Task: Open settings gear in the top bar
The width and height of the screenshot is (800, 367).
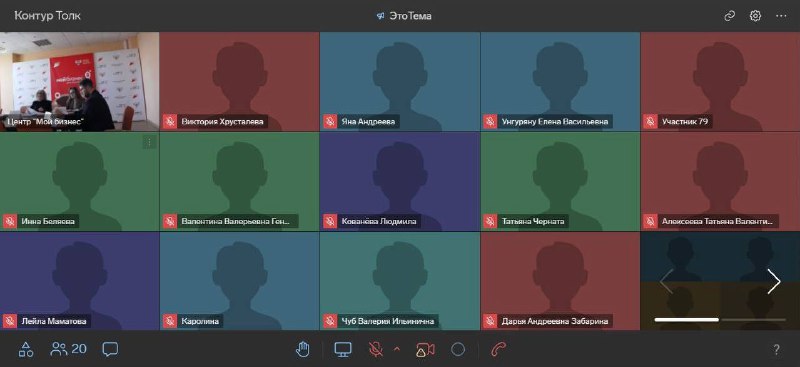Action: tap(755, 16)
